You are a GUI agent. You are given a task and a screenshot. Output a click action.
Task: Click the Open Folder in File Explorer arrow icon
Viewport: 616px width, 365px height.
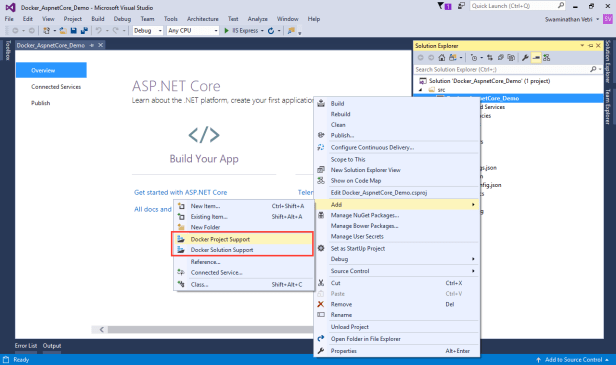321,338
